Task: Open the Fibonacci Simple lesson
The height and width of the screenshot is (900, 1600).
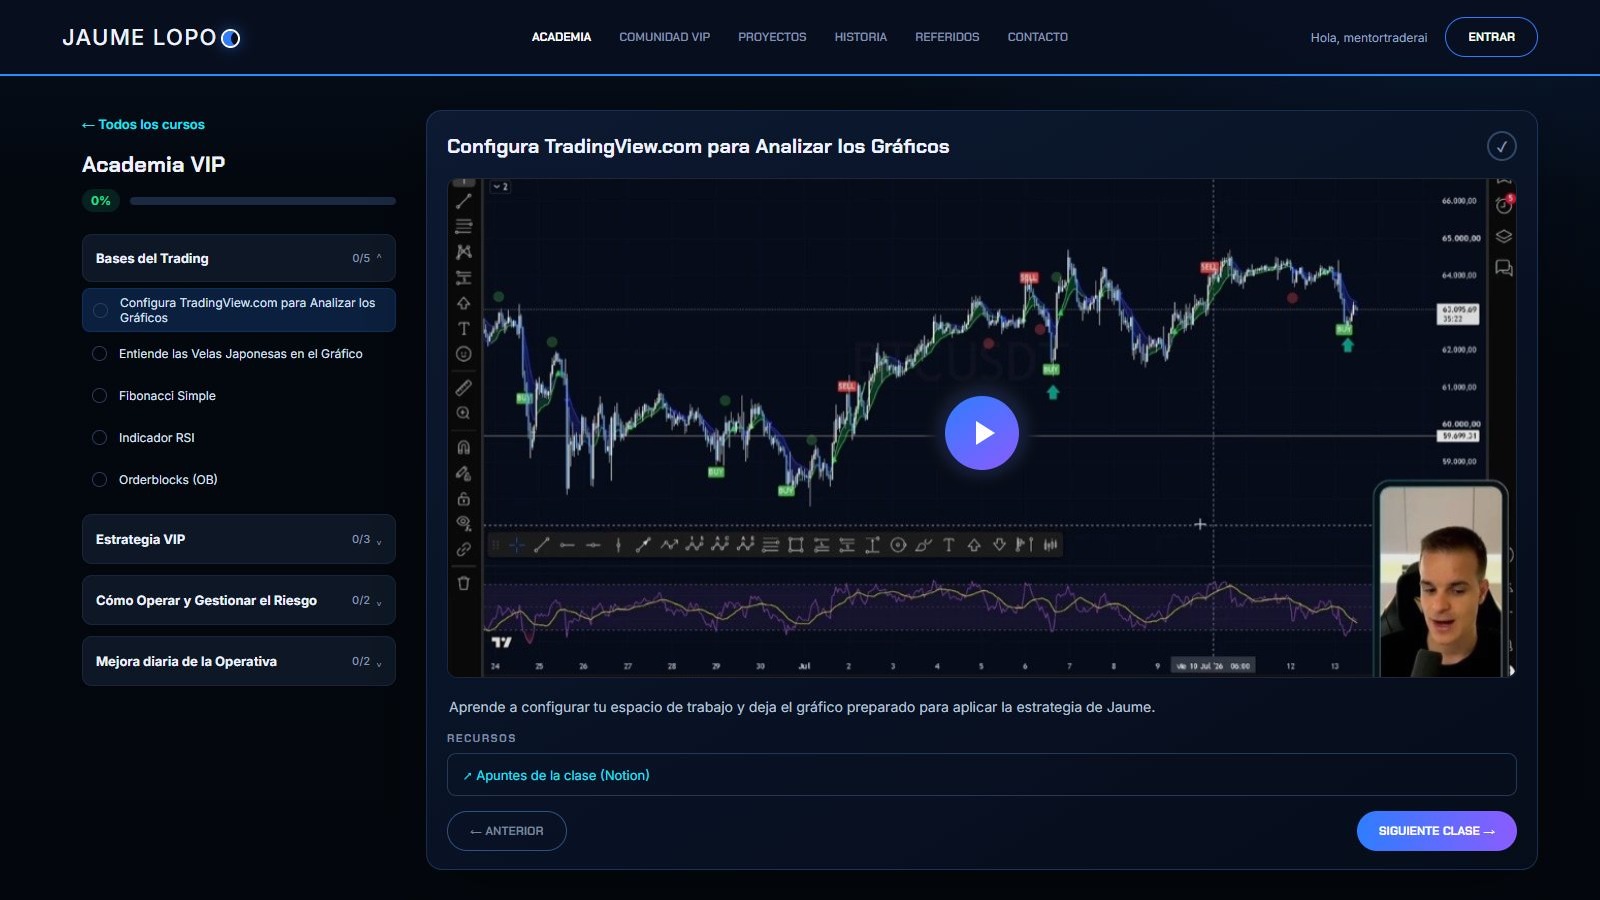Action: (239, 396)
